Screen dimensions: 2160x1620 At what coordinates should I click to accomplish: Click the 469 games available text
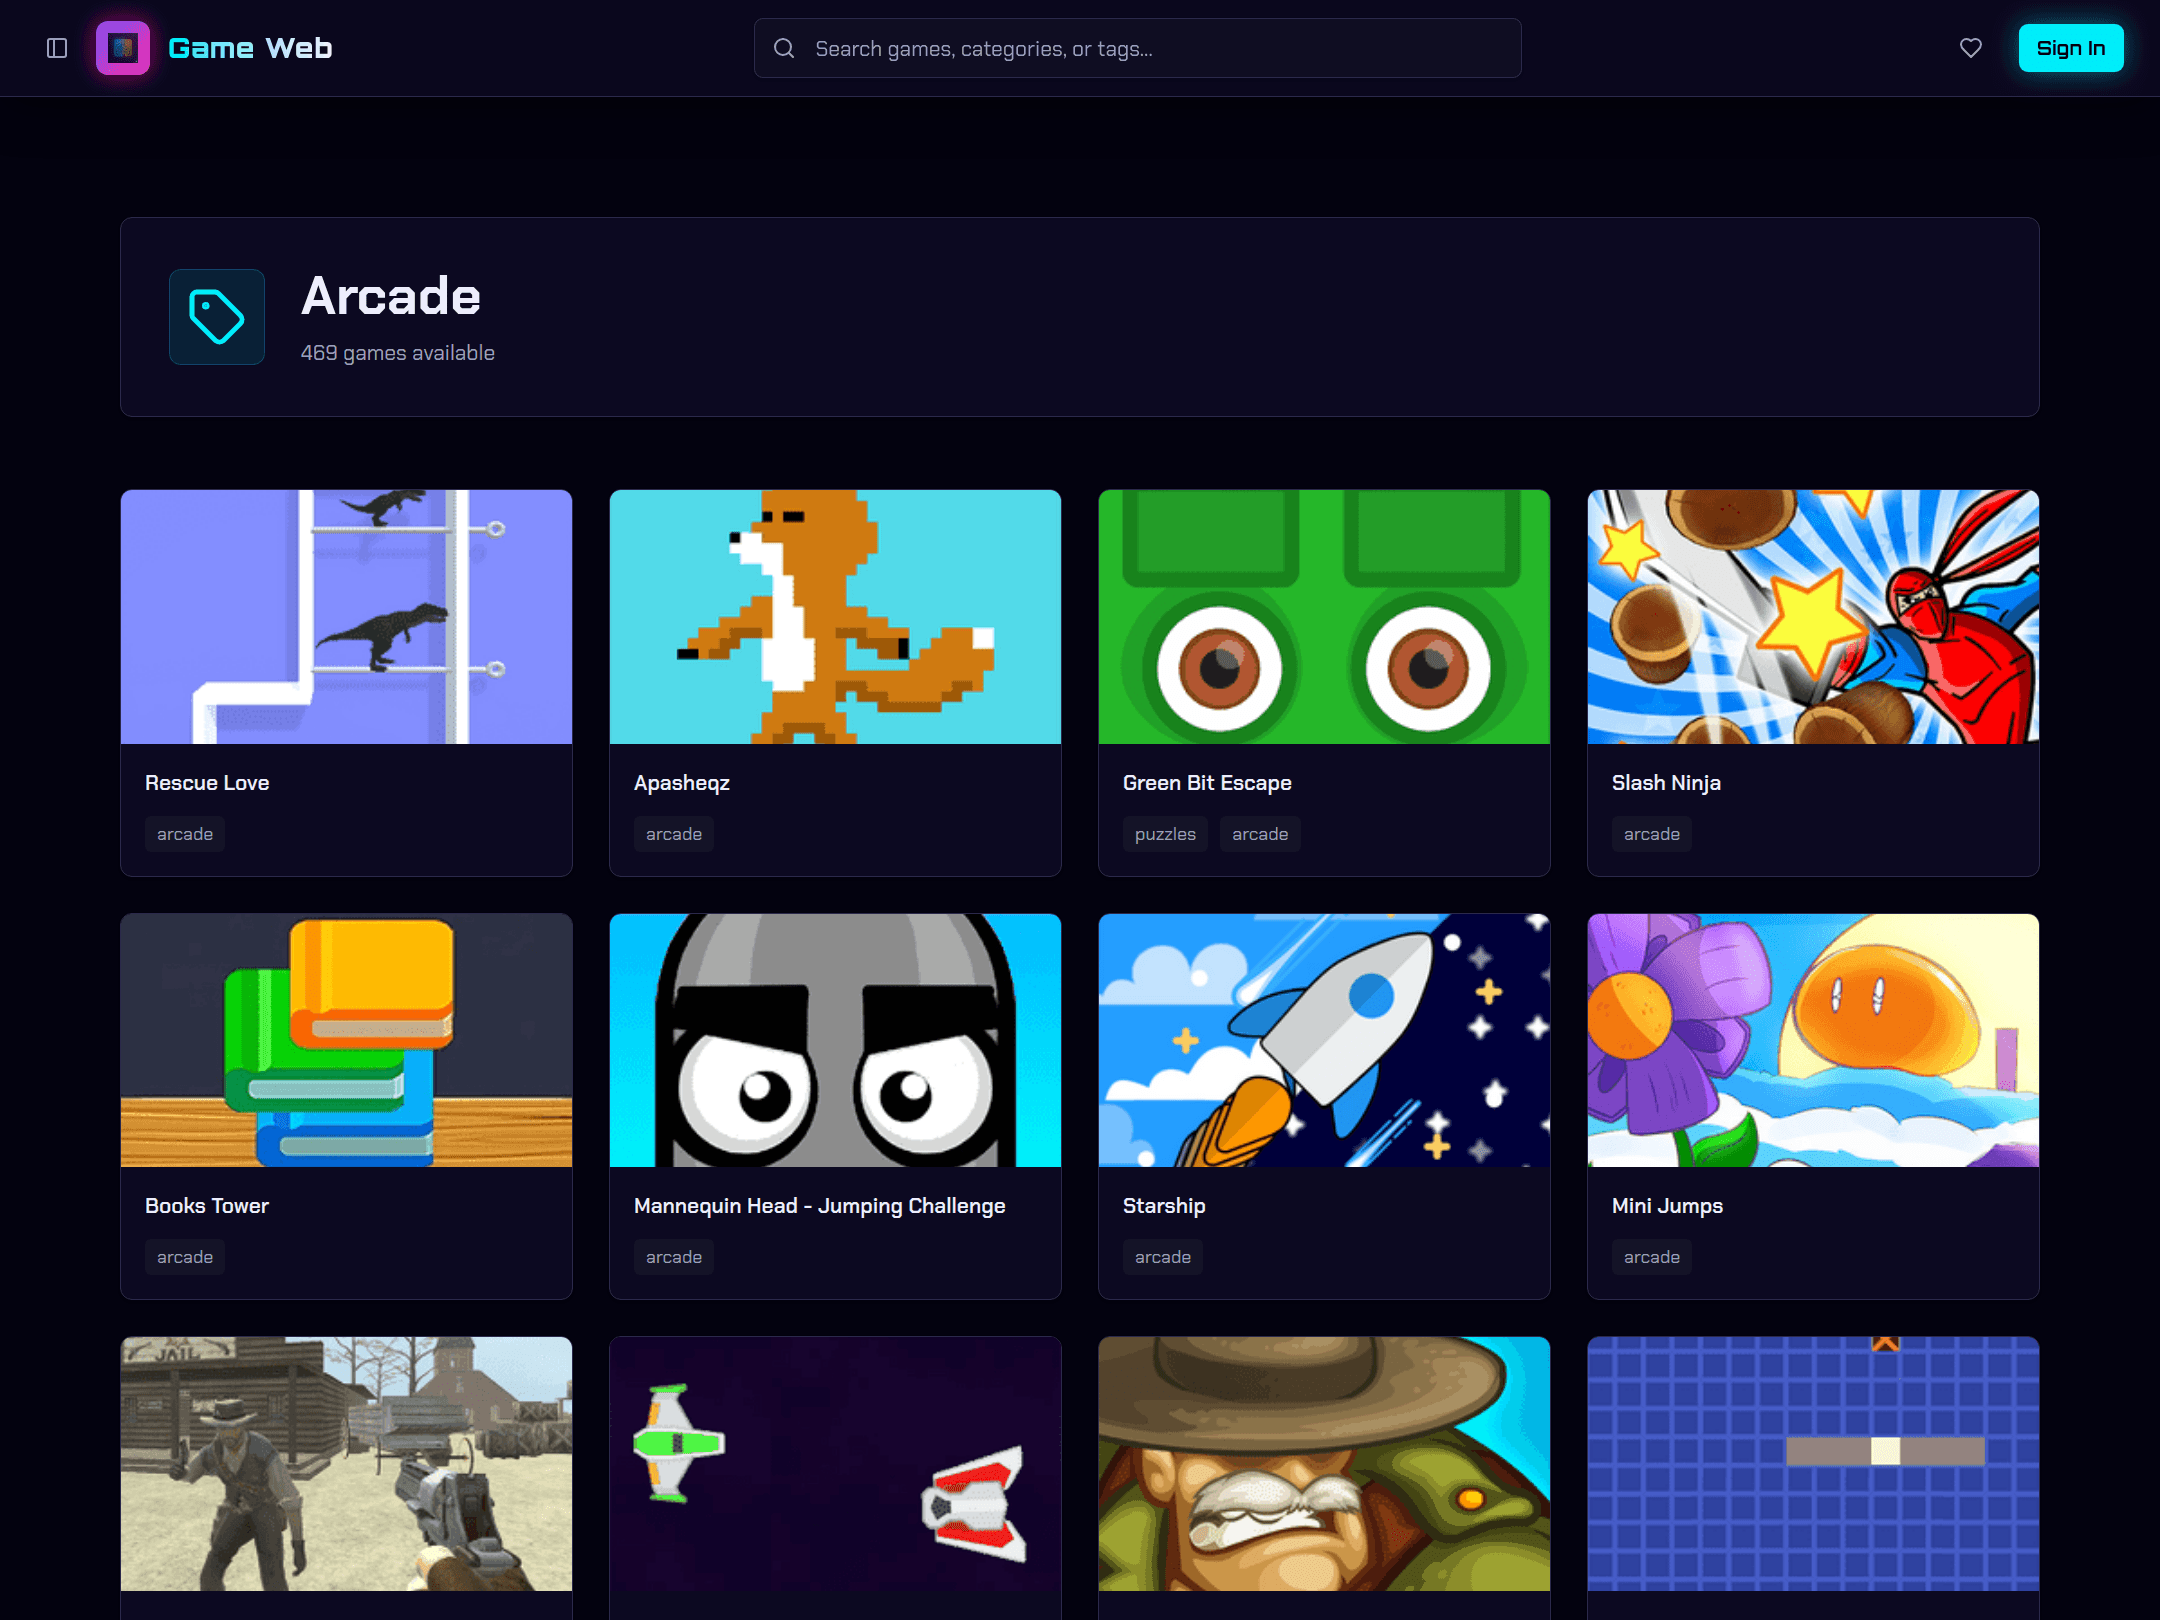click(398, 353)
